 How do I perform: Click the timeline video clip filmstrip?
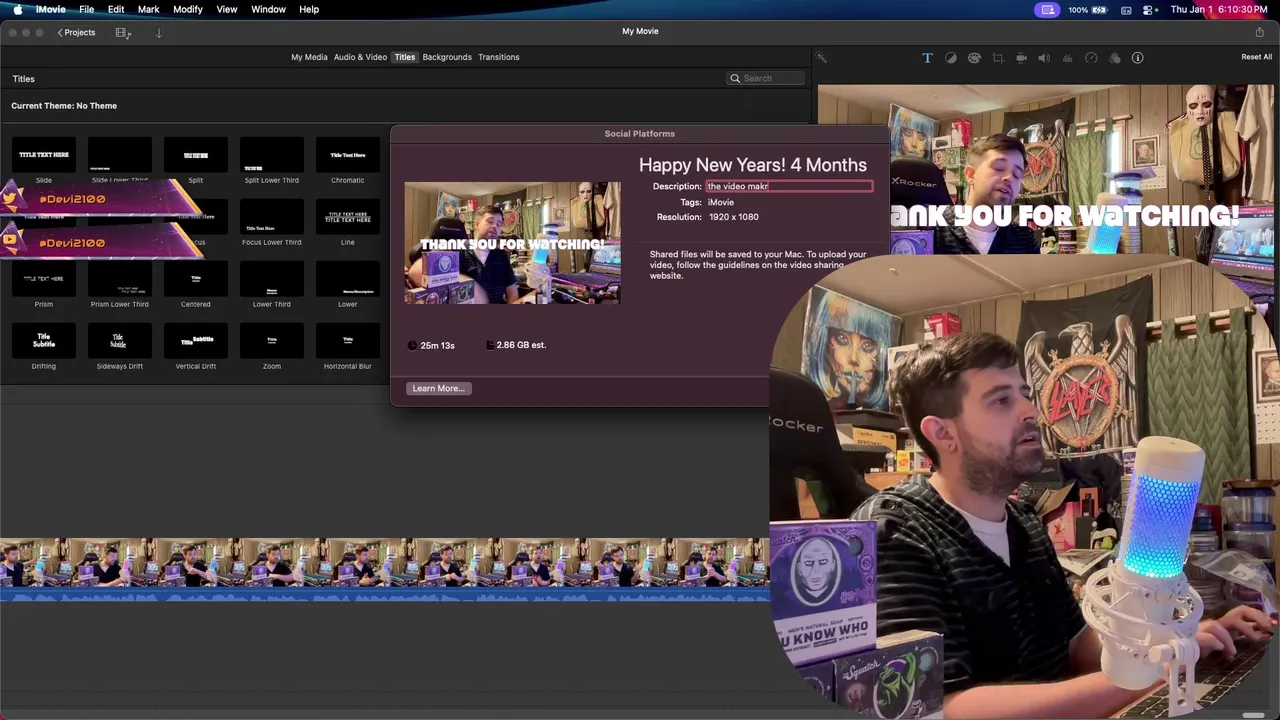(385, 563)
